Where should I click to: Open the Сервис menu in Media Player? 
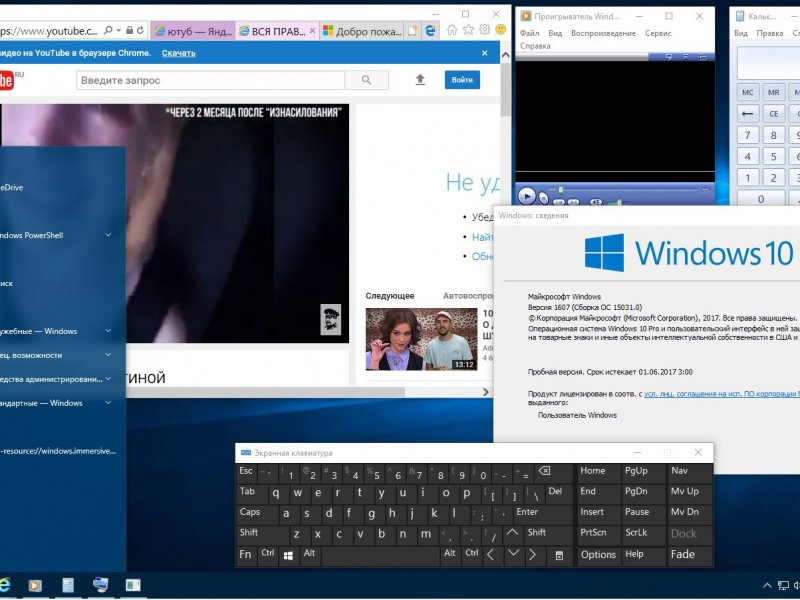coord(658,33)
